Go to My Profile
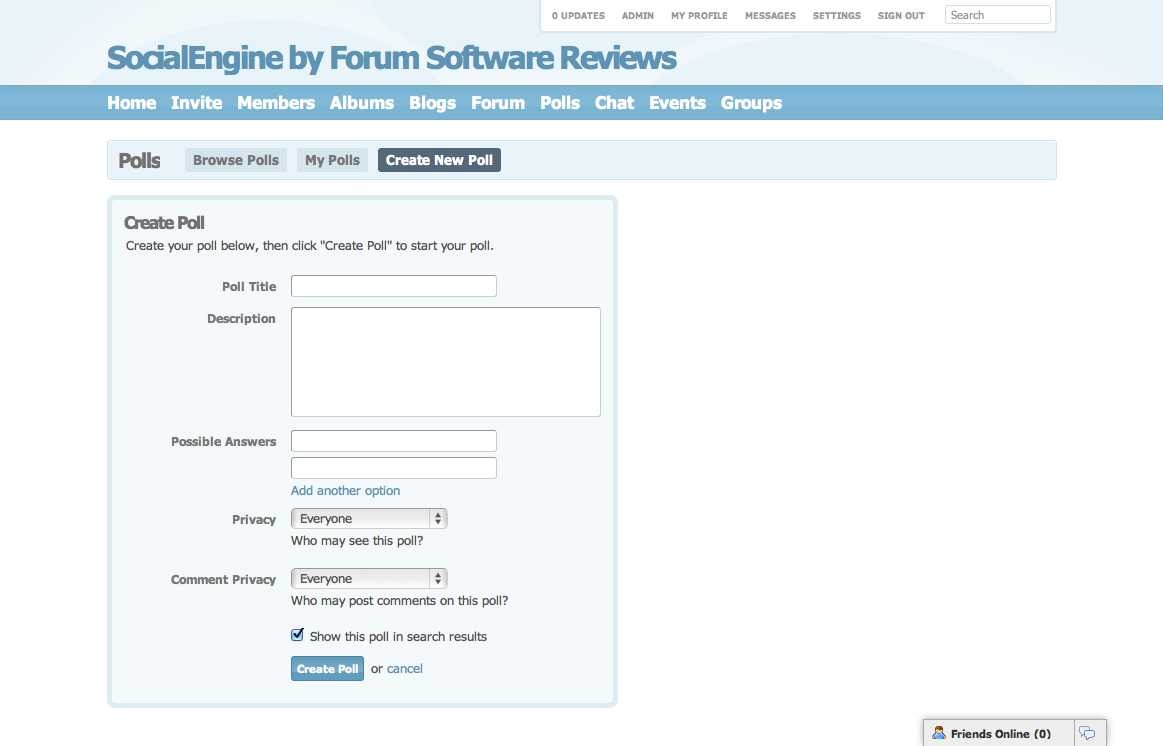The height and width of the screenshot is (746, 1163). [x=699, y=16]
